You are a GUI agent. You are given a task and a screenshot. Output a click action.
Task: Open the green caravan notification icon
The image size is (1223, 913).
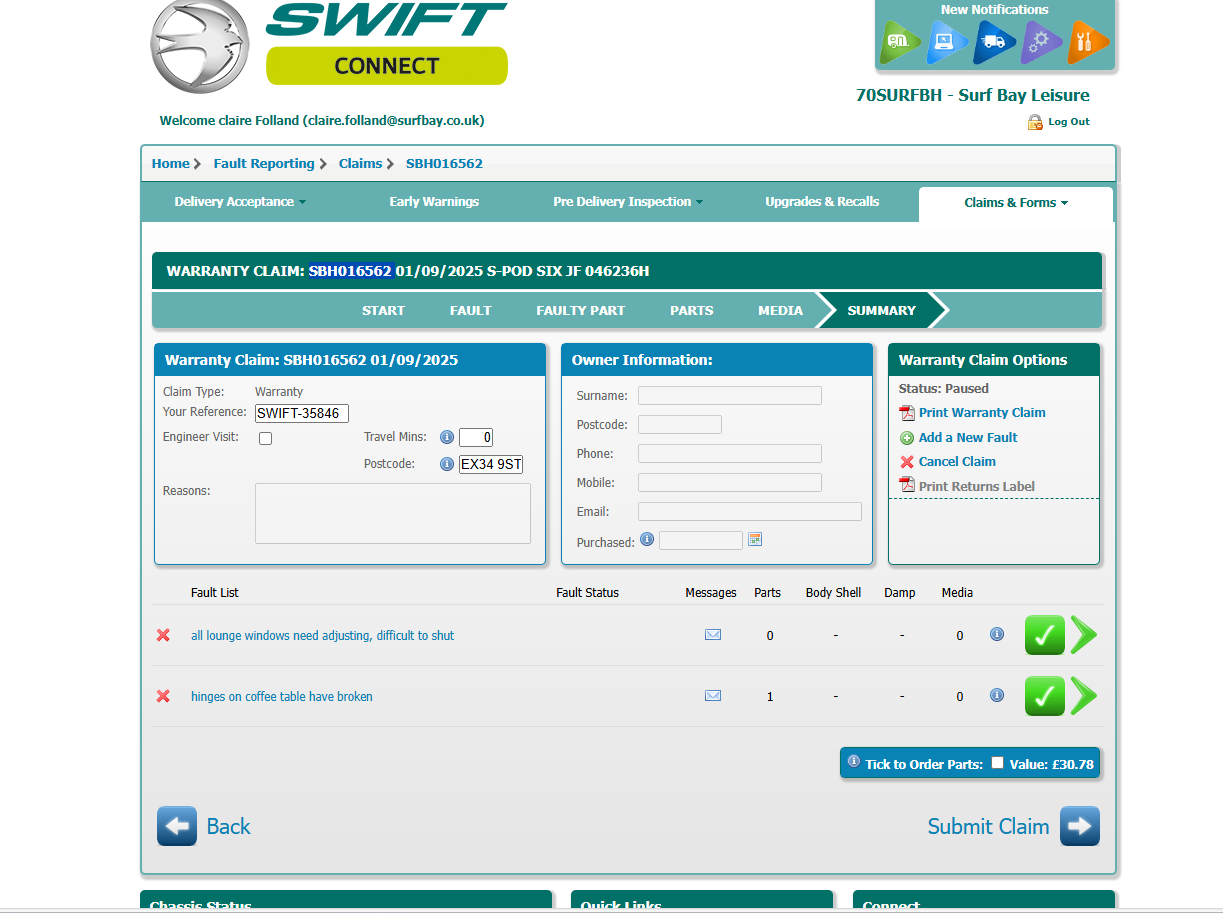[x=900, y=42]
